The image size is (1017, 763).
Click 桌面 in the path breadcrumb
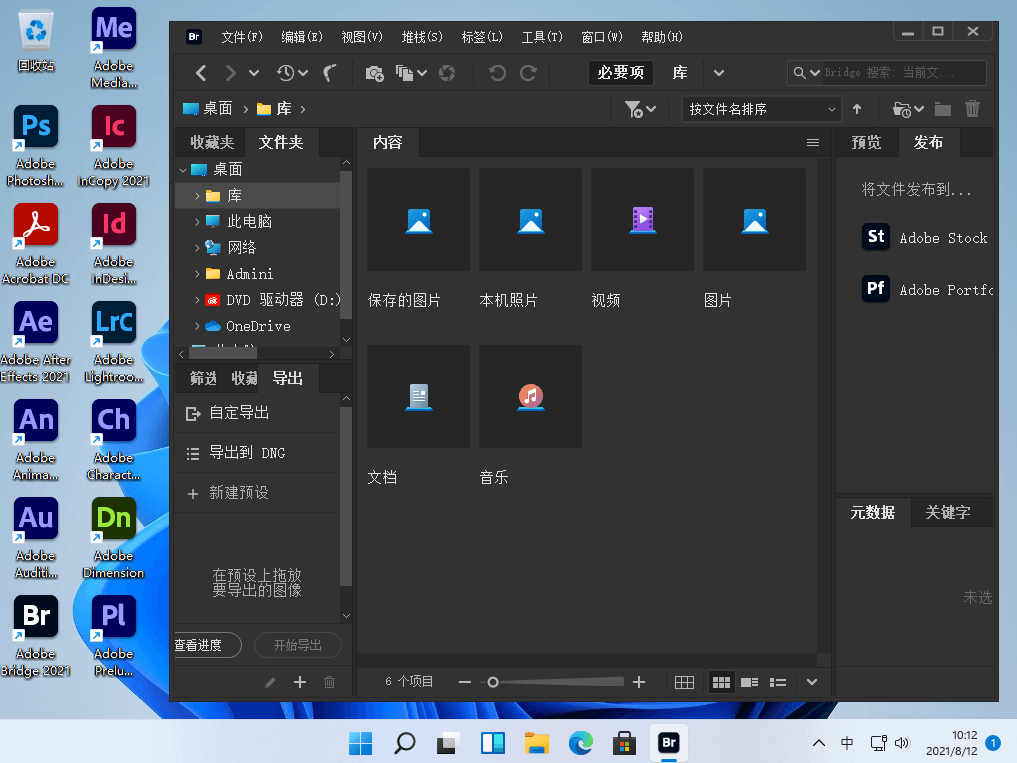(208, 109)
